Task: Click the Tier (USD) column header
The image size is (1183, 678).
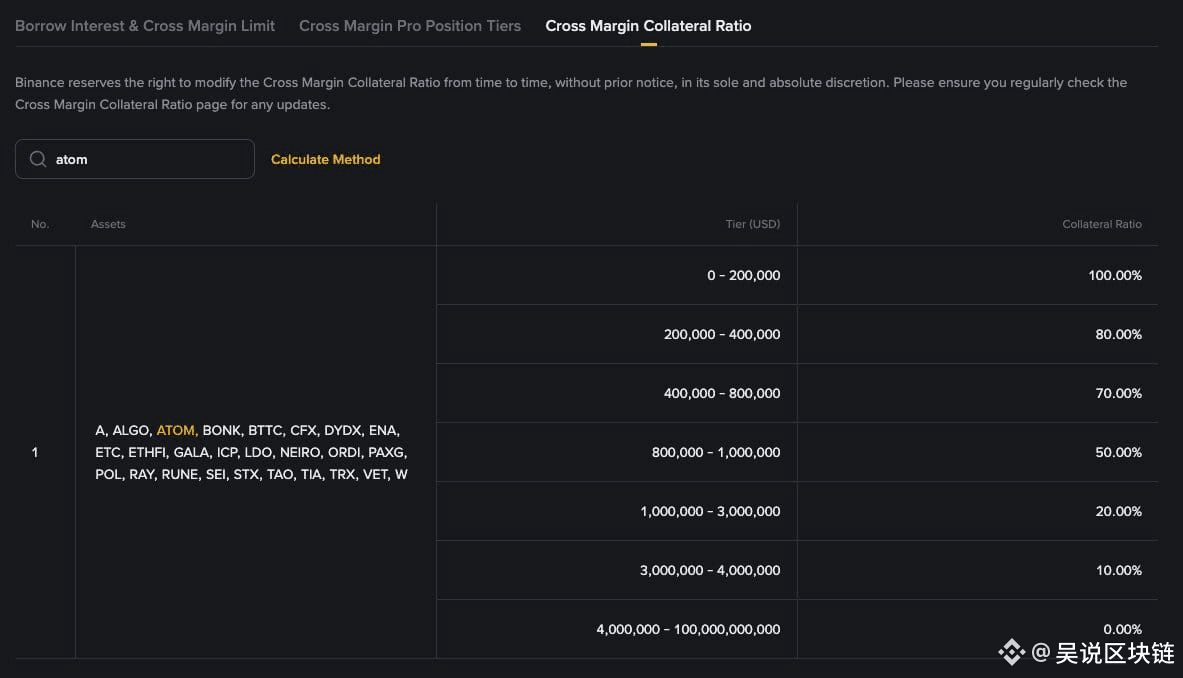Action: click(x=752, y=224)
